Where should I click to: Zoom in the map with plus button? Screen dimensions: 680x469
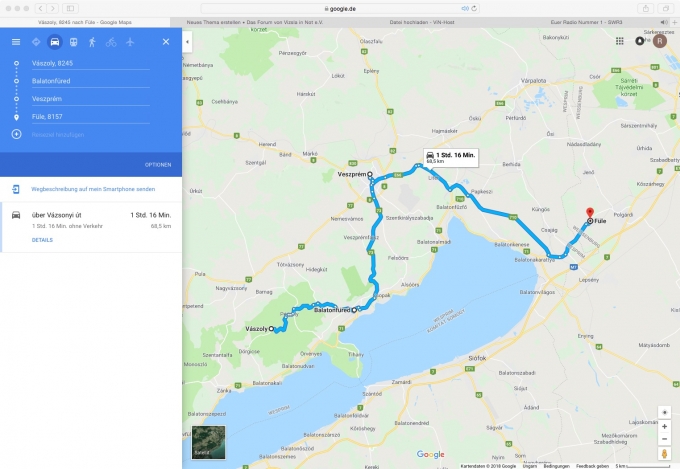[x=664, y=426]
